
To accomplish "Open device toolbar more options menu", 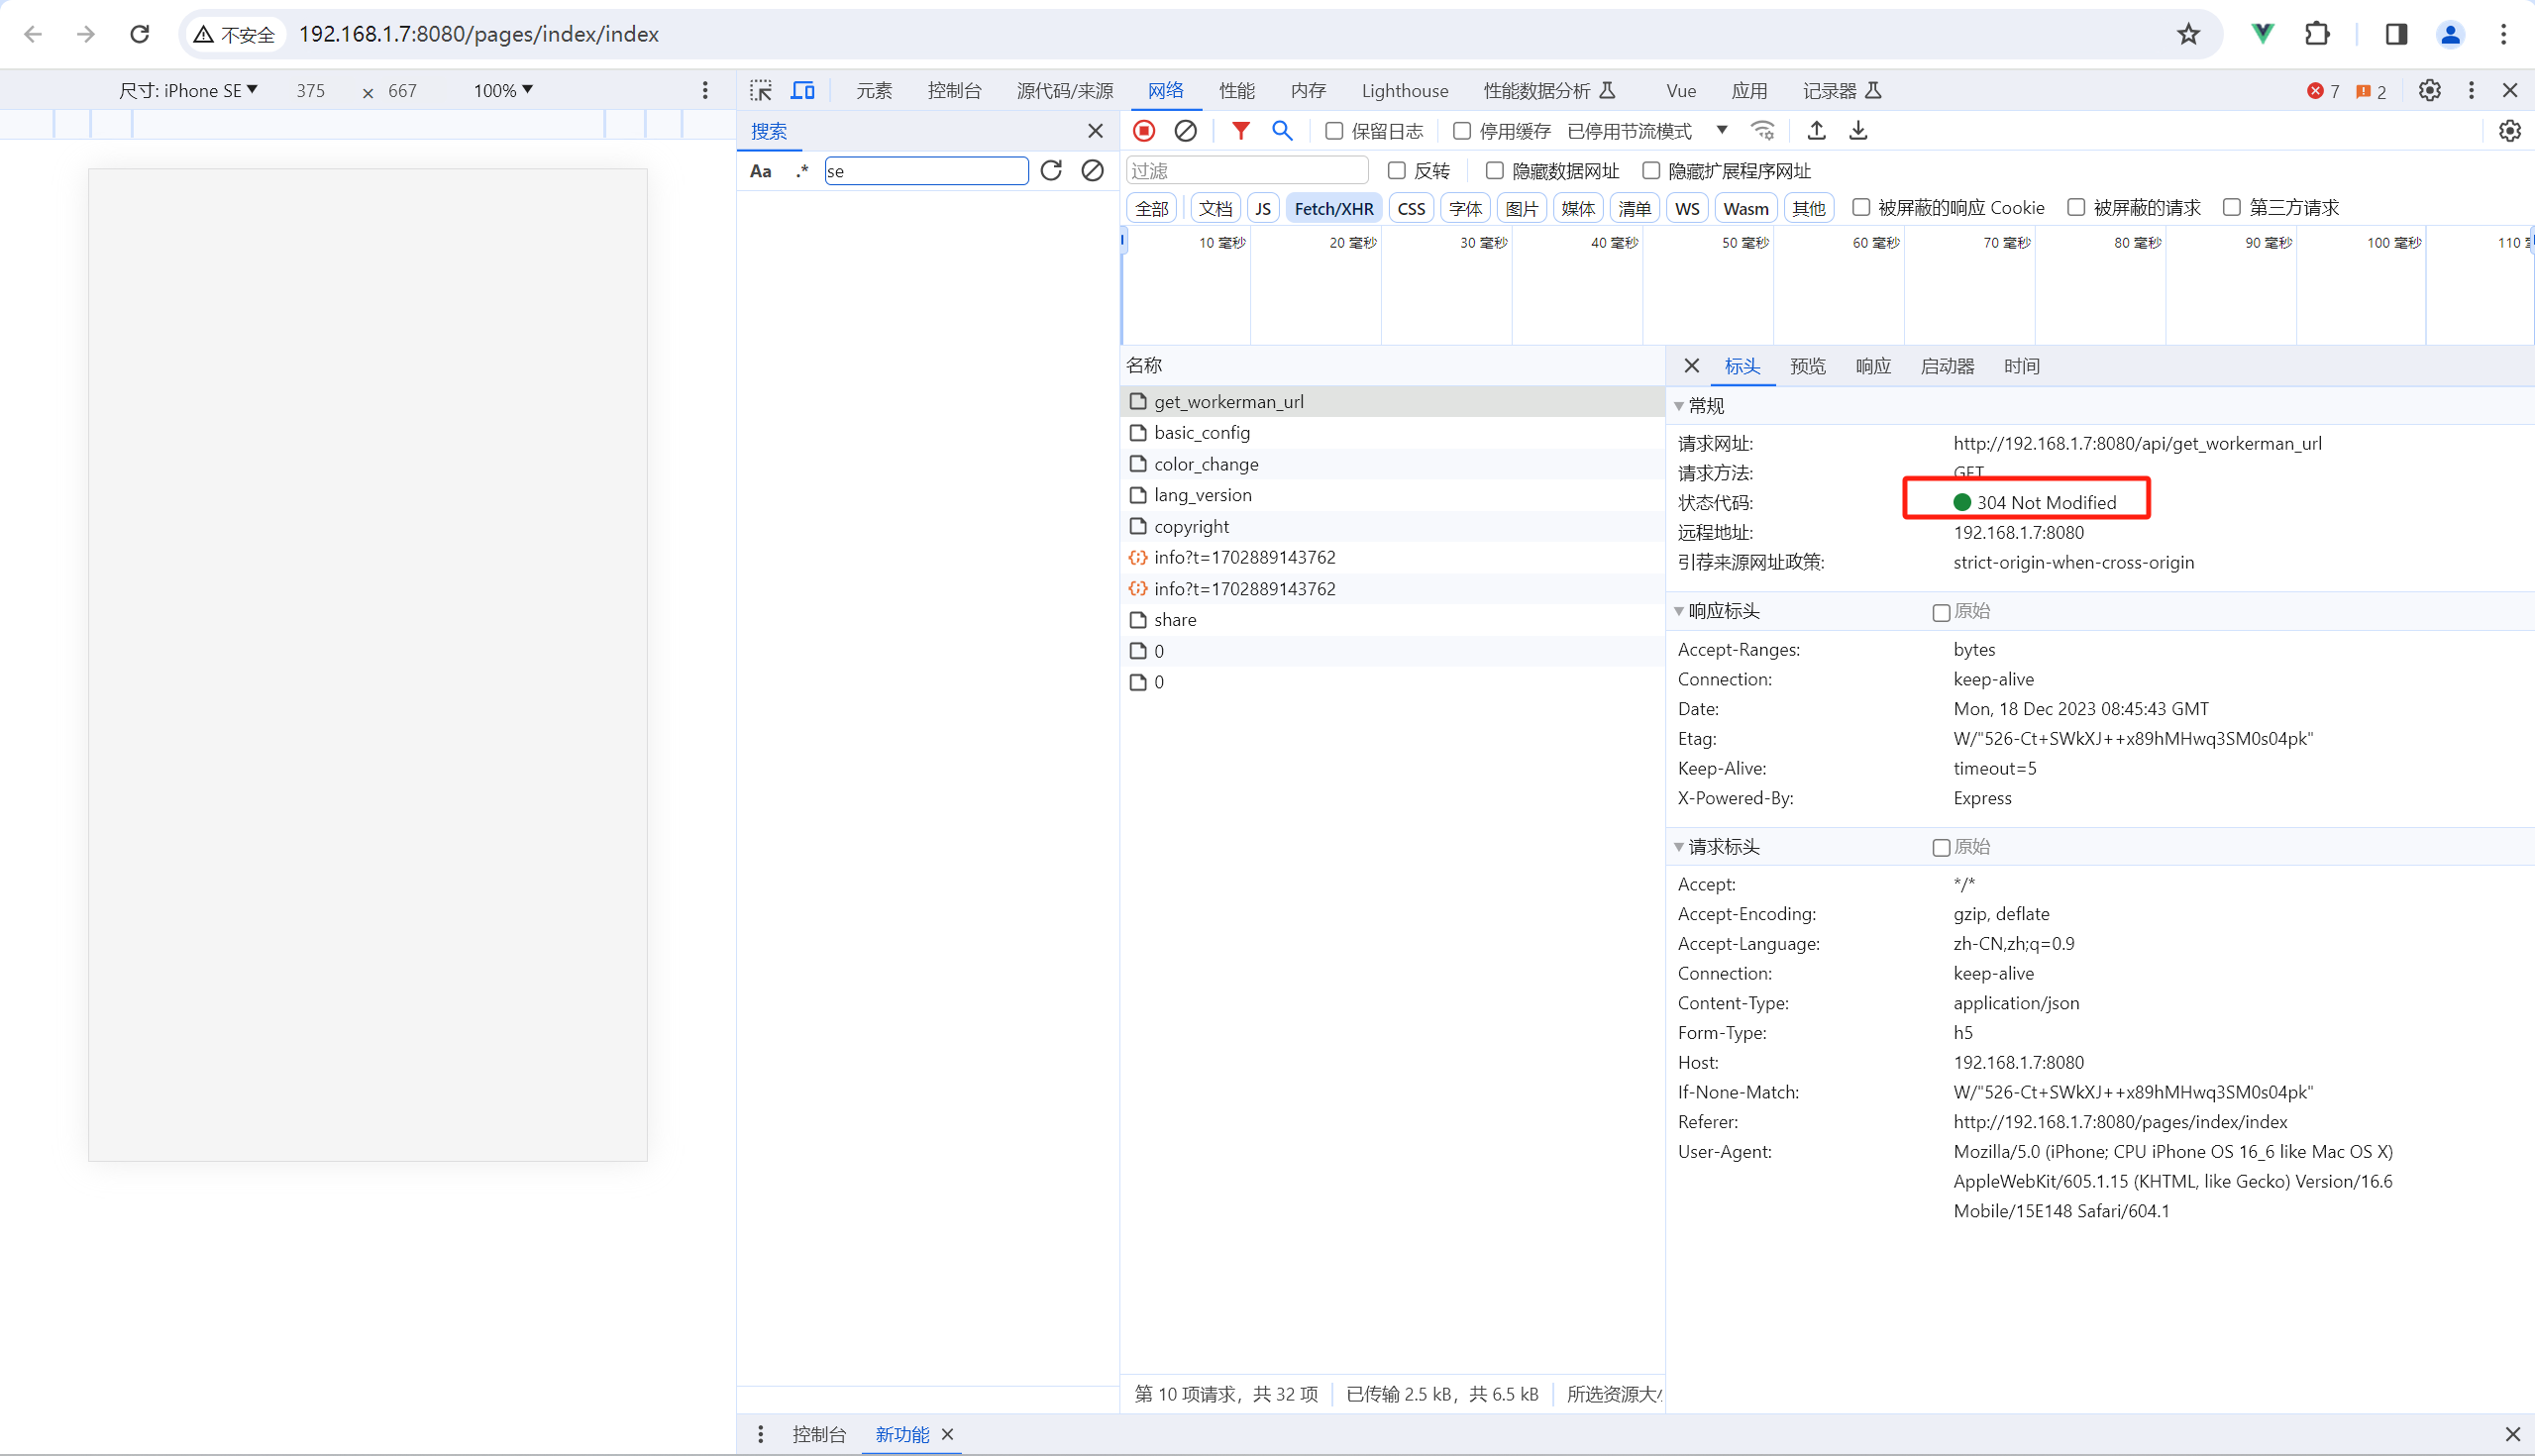I will tap(705, 91).
